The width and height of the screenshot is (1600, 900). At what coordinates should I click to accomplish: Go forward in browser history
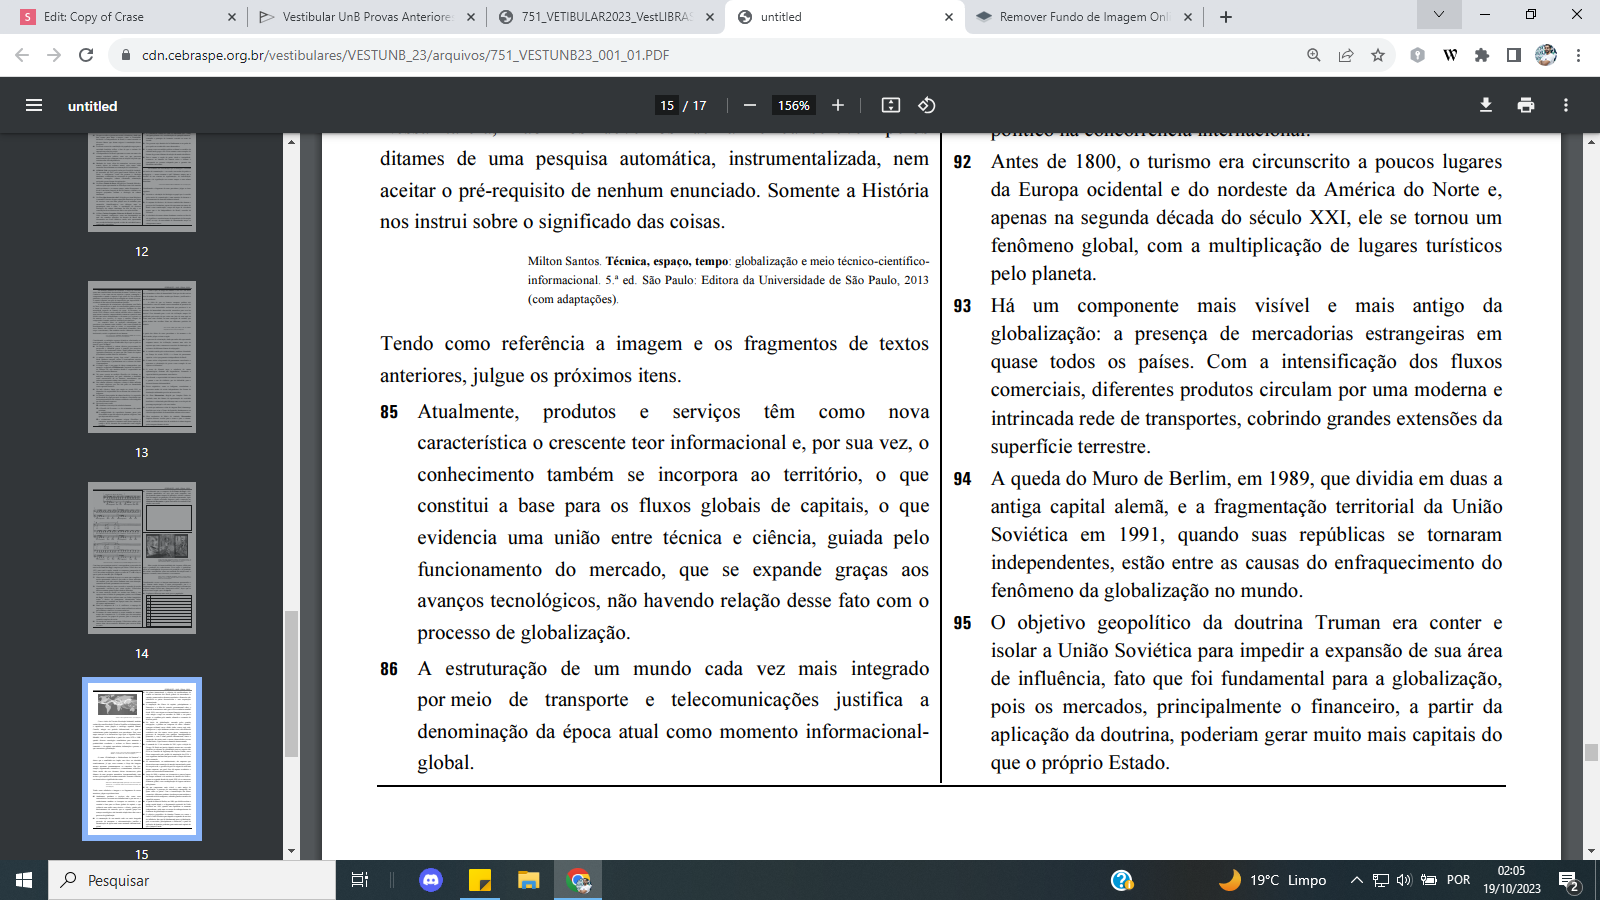(54, 55)
